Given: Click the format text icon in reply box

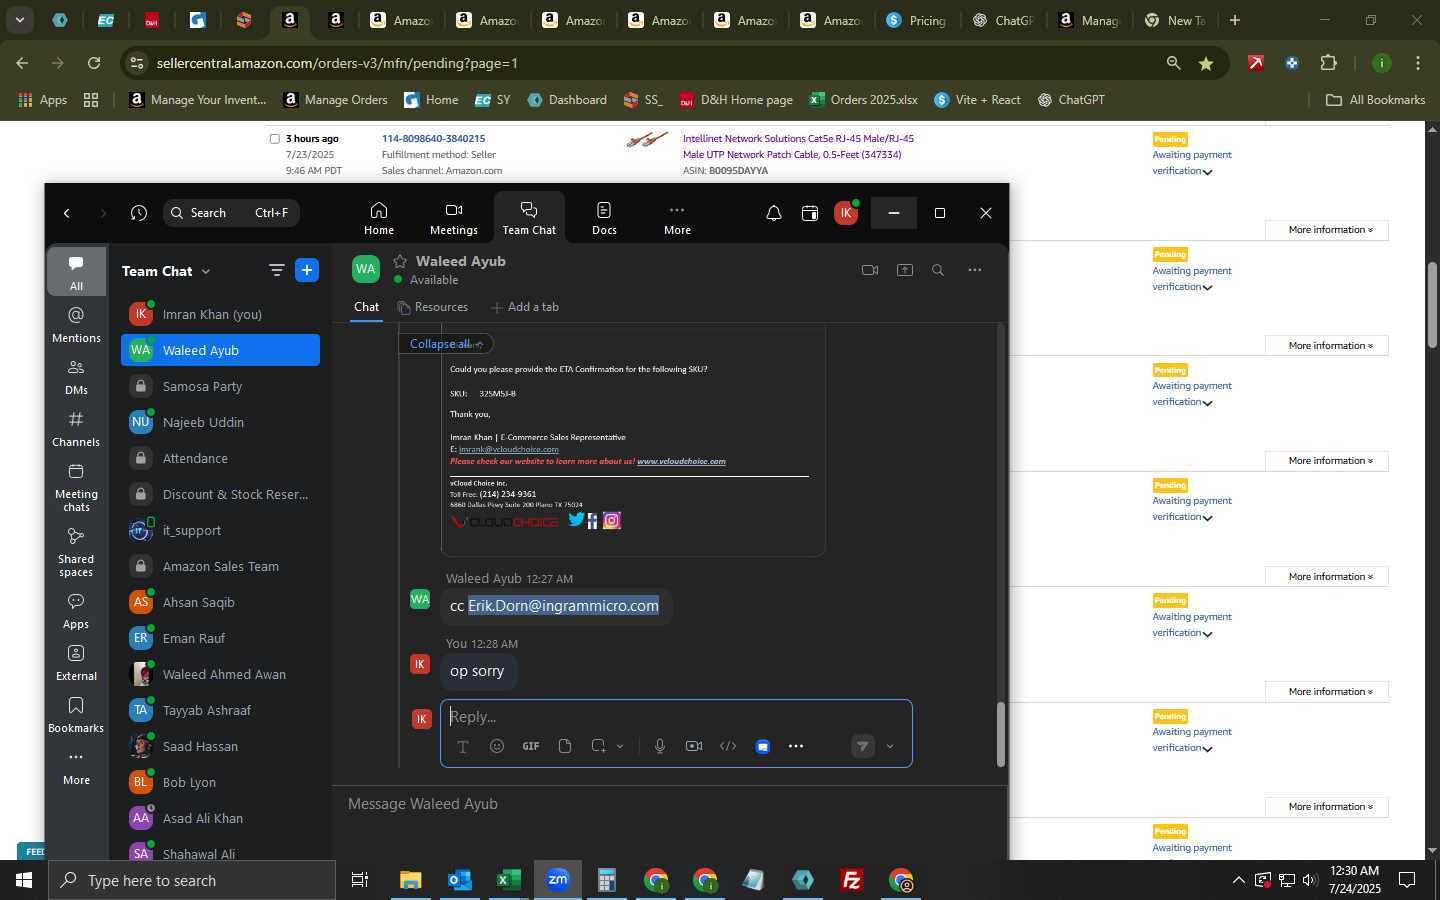Looking at the screenshot, I should (x=463, y=747).
